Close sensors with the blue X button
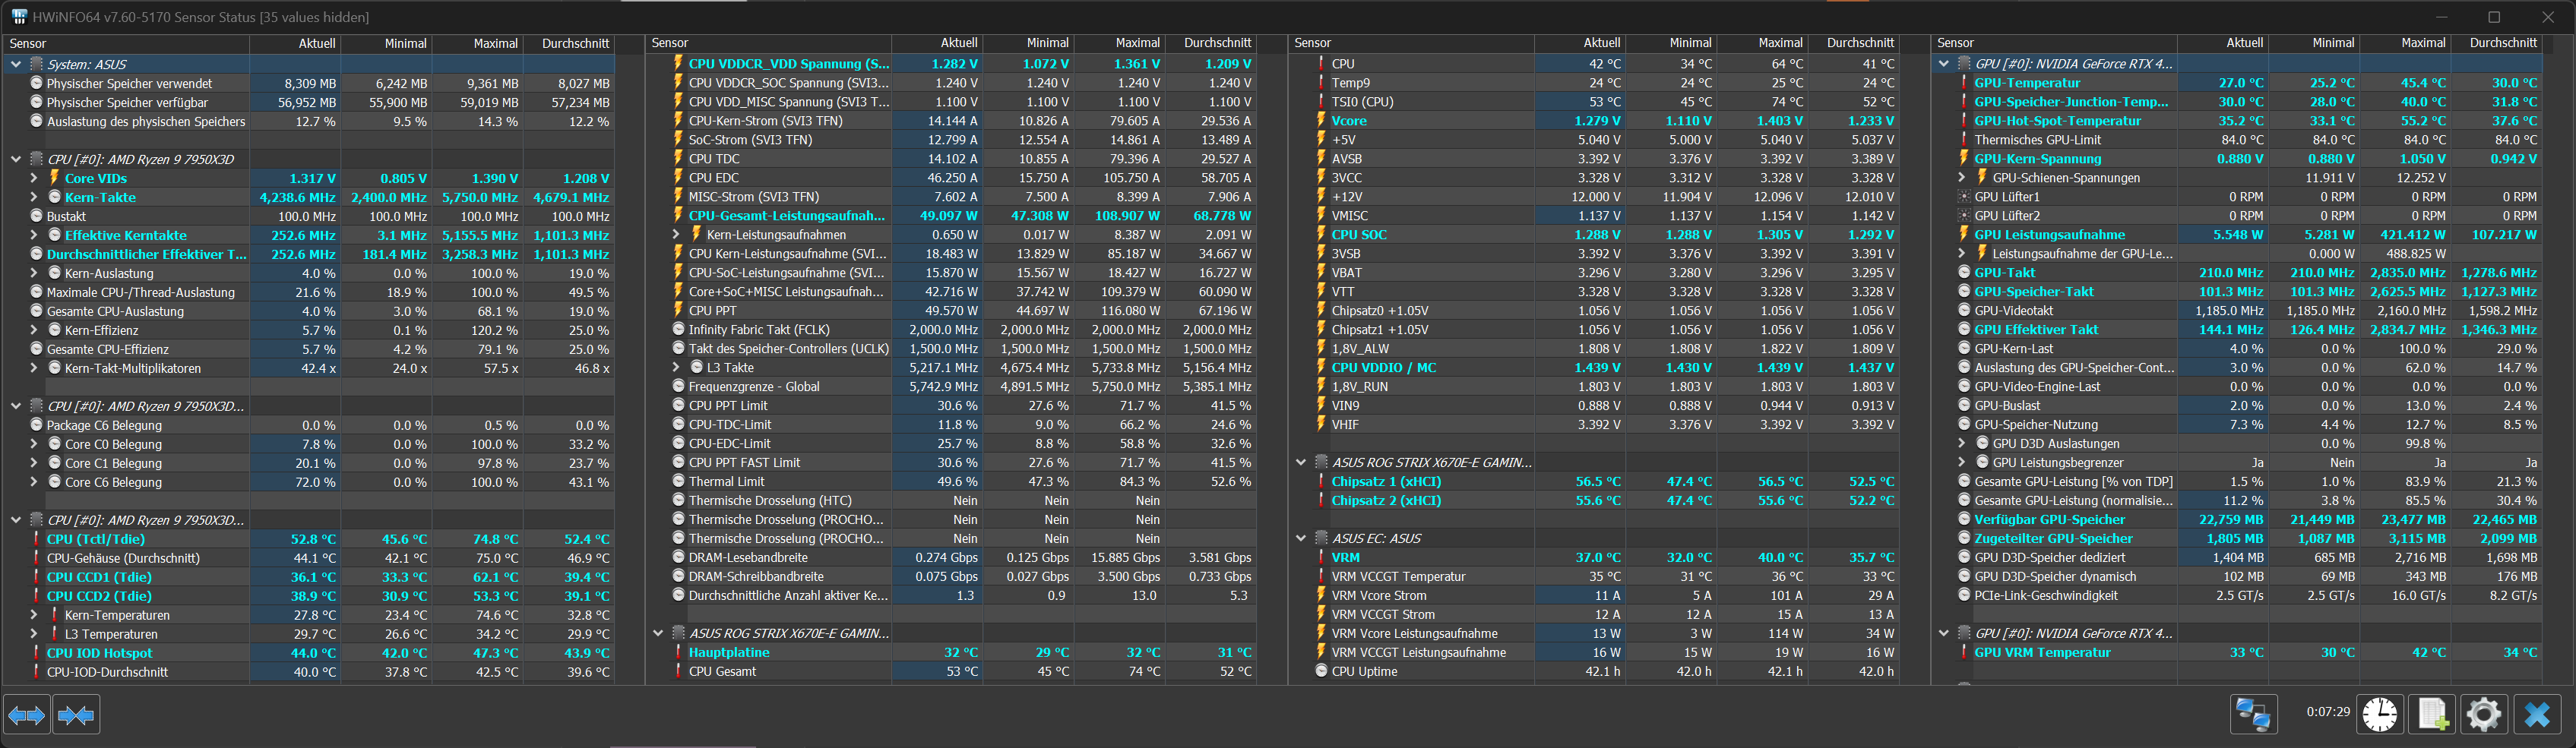Image resolution: width=2576 pixels, height=748 pixels. point(2537,715)
